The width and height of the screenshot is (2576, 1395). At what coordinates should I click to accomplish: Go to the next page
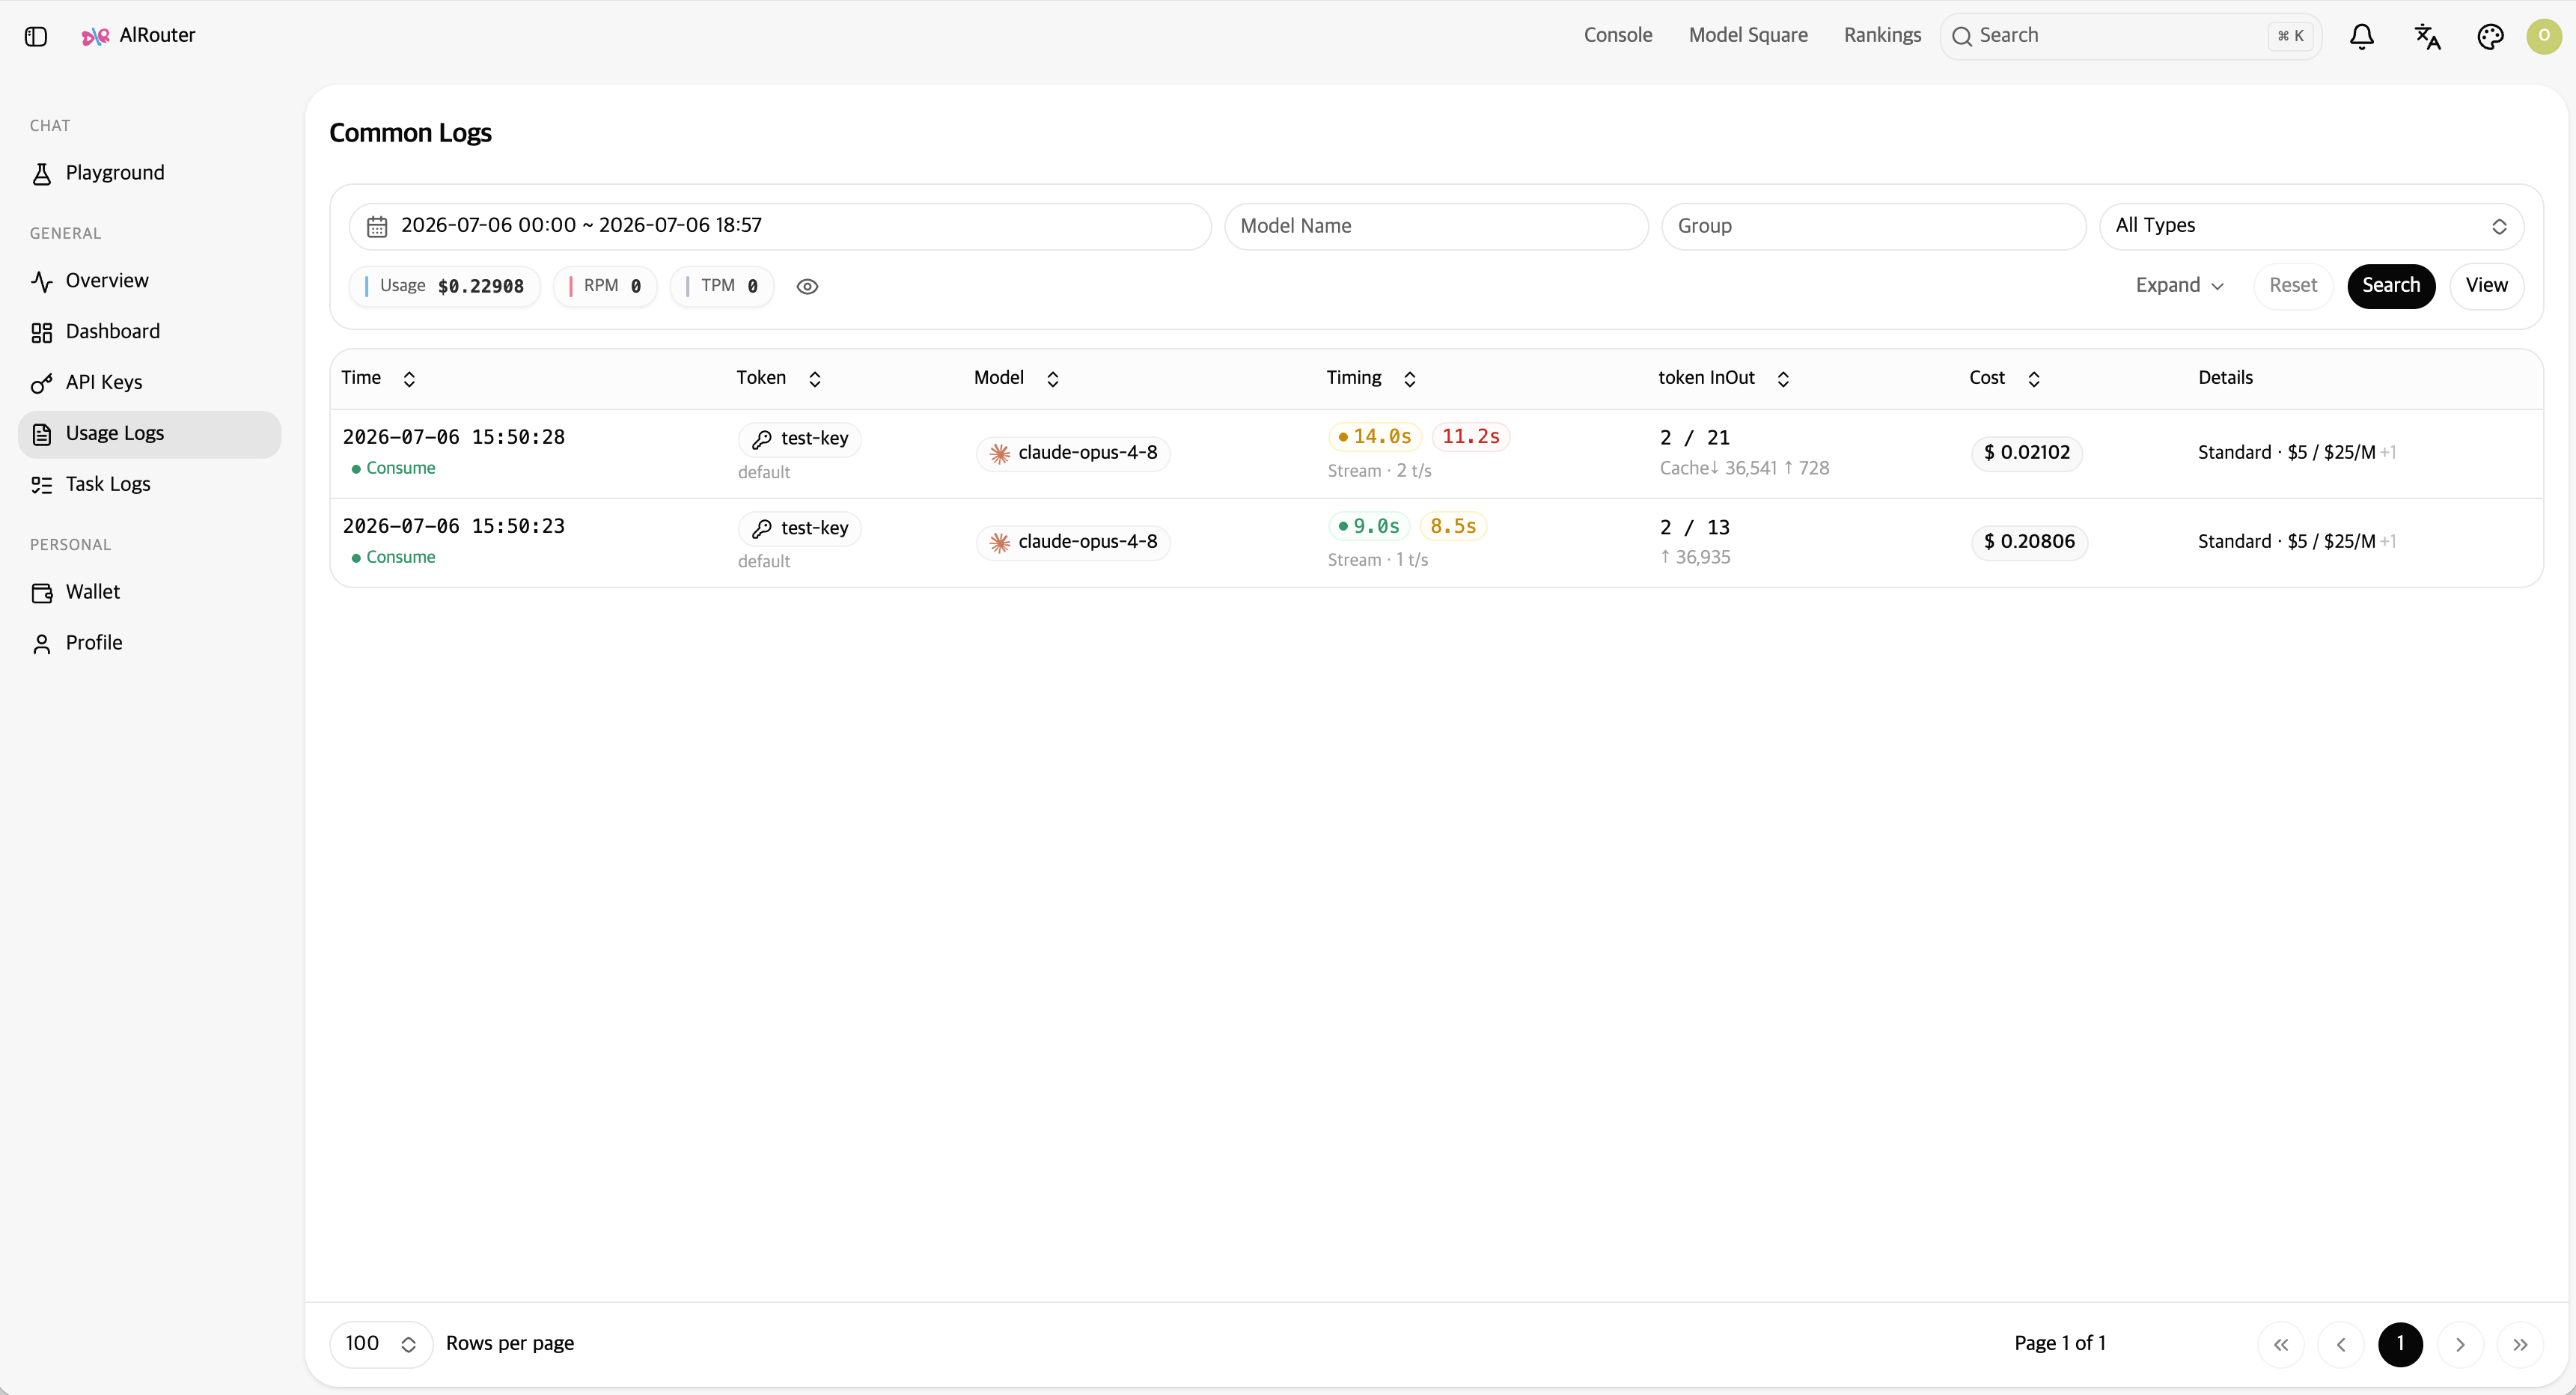2460,1344
